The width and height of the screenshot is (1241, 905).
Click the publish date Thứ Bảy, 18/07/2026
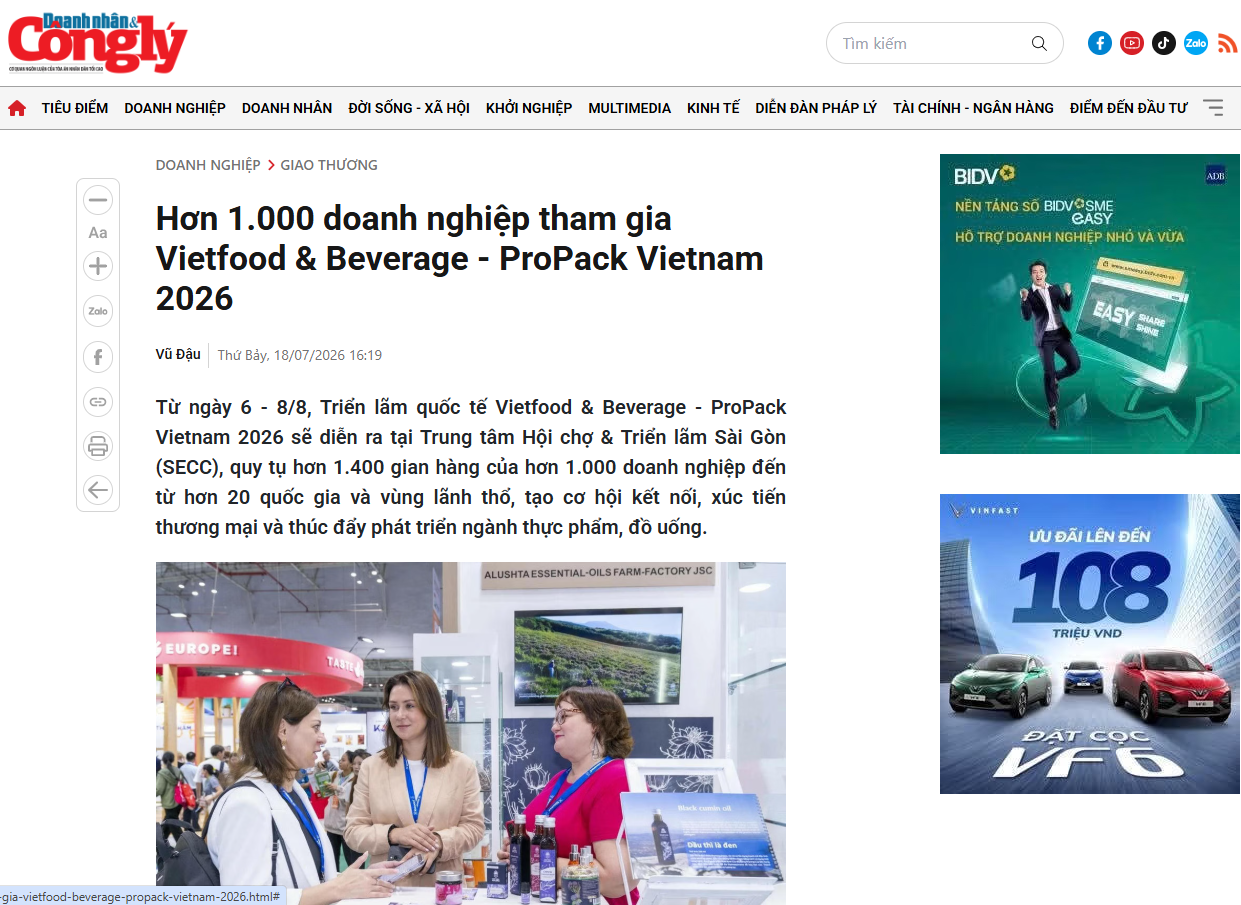point(300,355)
